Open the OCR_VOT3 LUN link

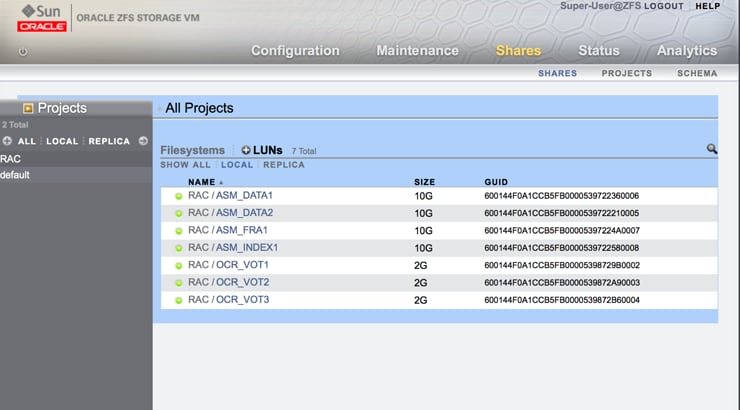pos(243,300)
